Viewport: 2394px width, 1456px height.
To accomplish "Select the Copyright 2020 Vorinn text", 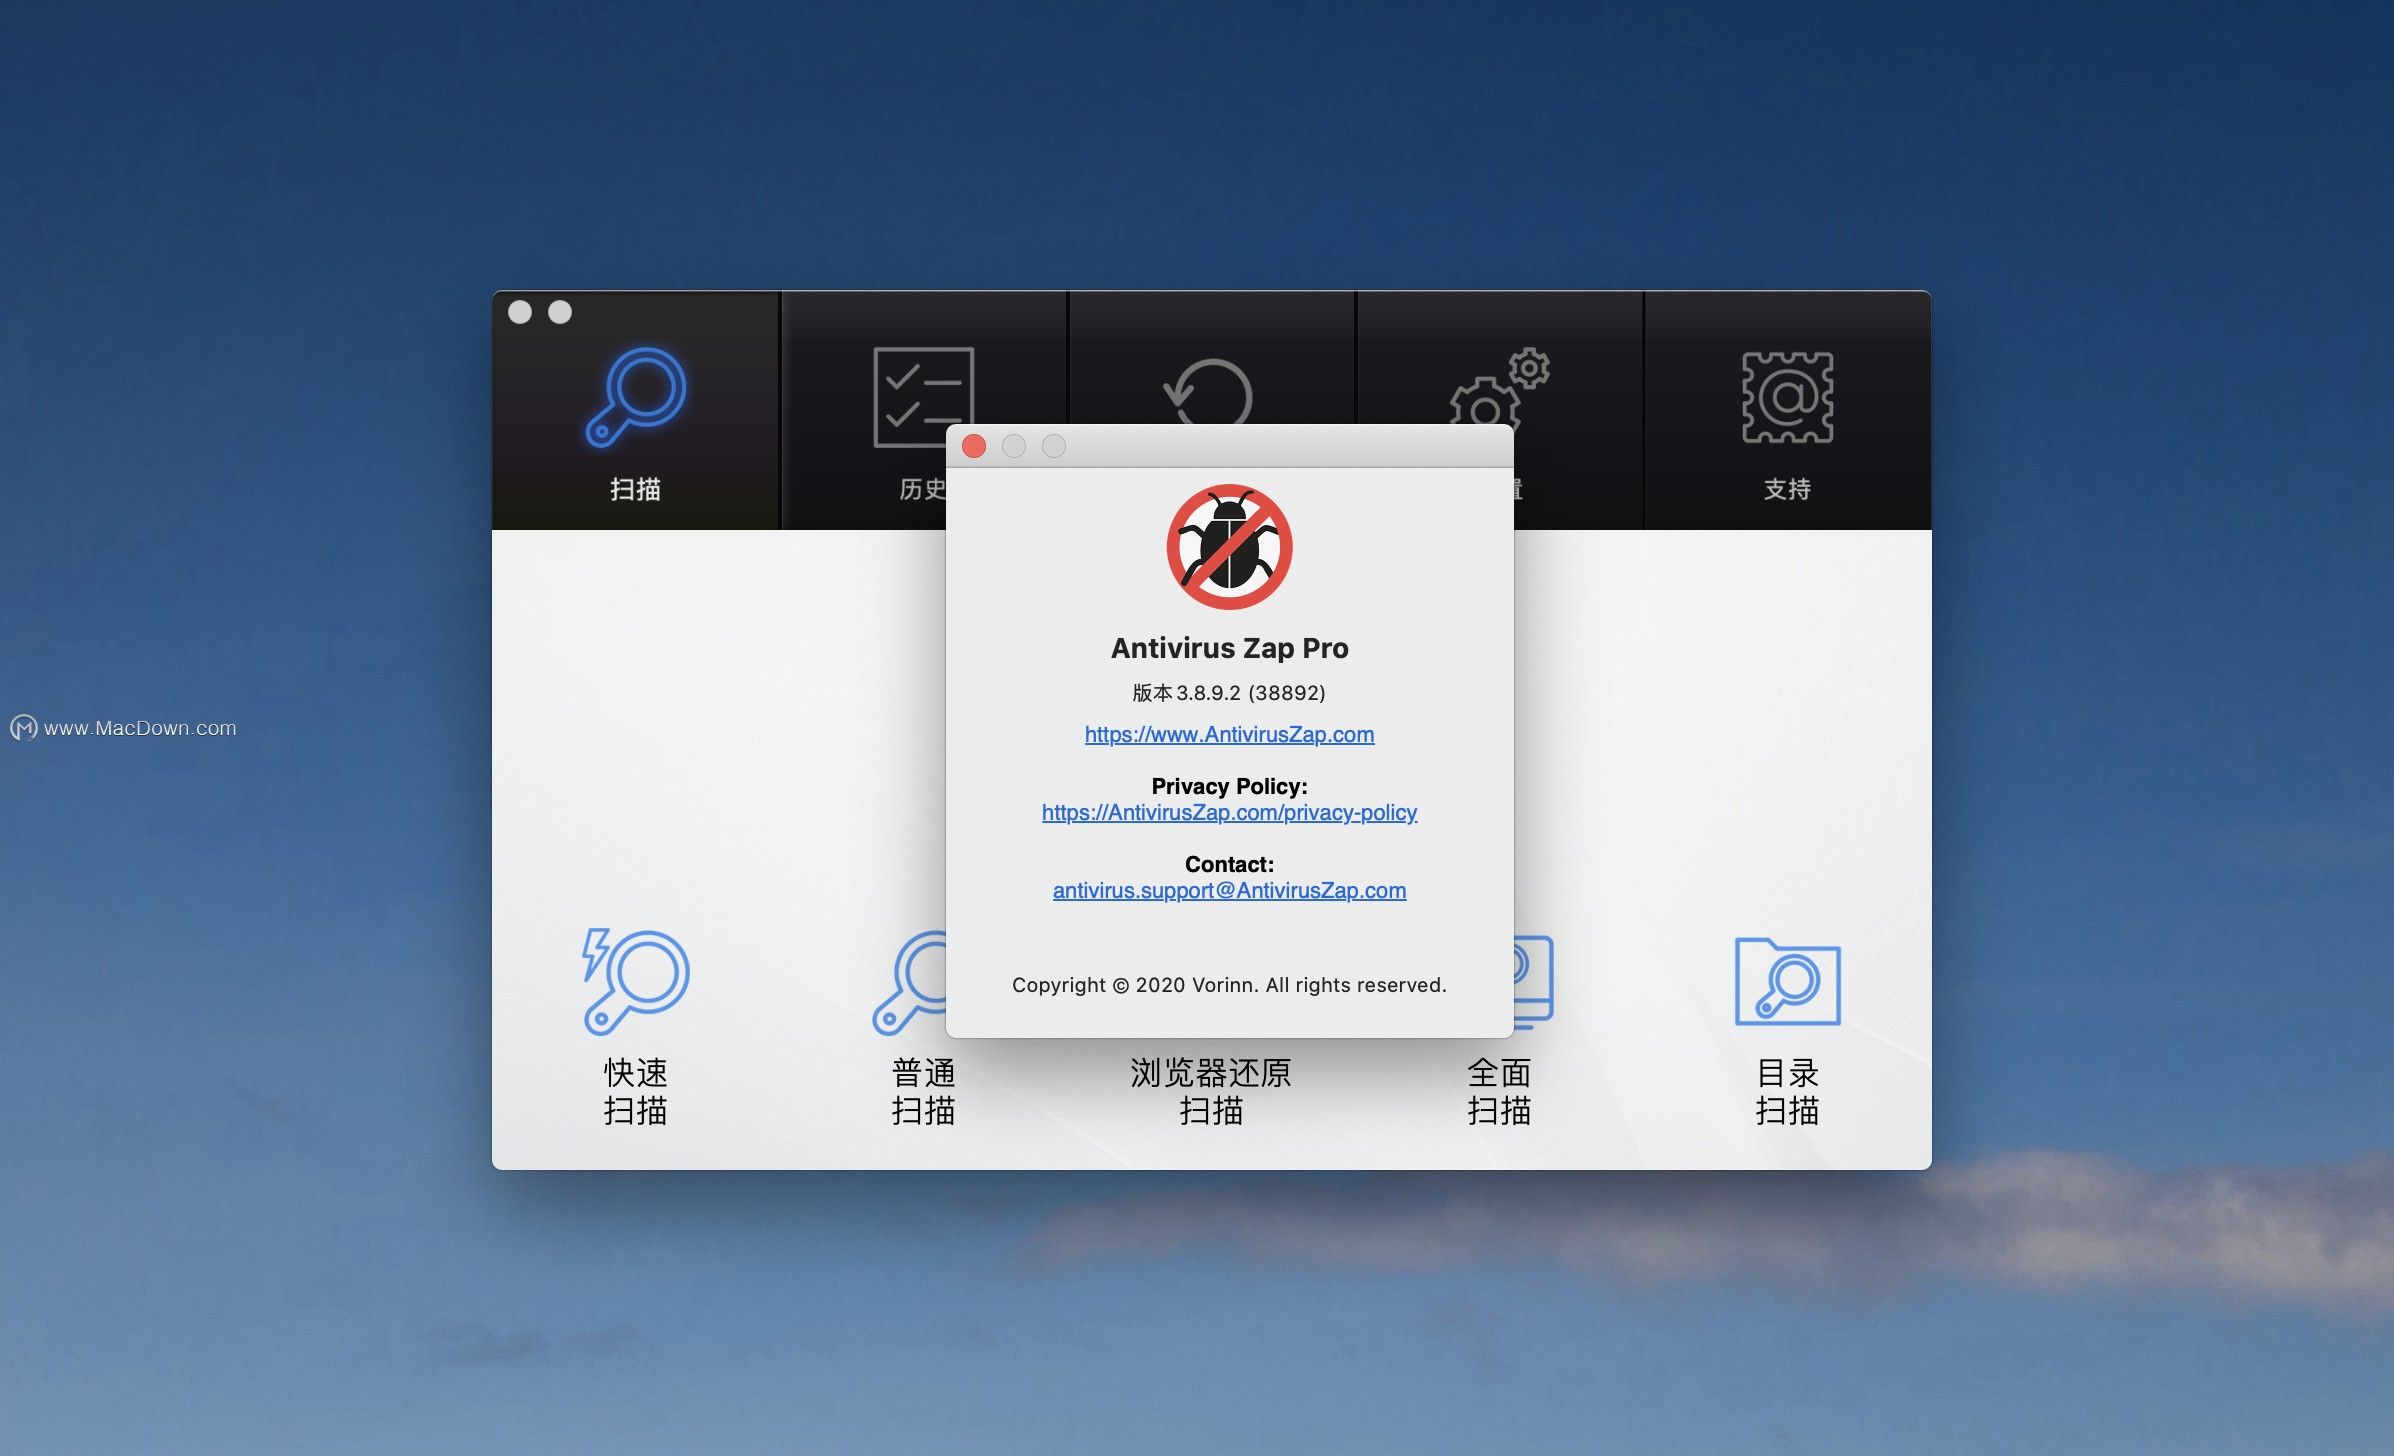I will point(1229,985).
